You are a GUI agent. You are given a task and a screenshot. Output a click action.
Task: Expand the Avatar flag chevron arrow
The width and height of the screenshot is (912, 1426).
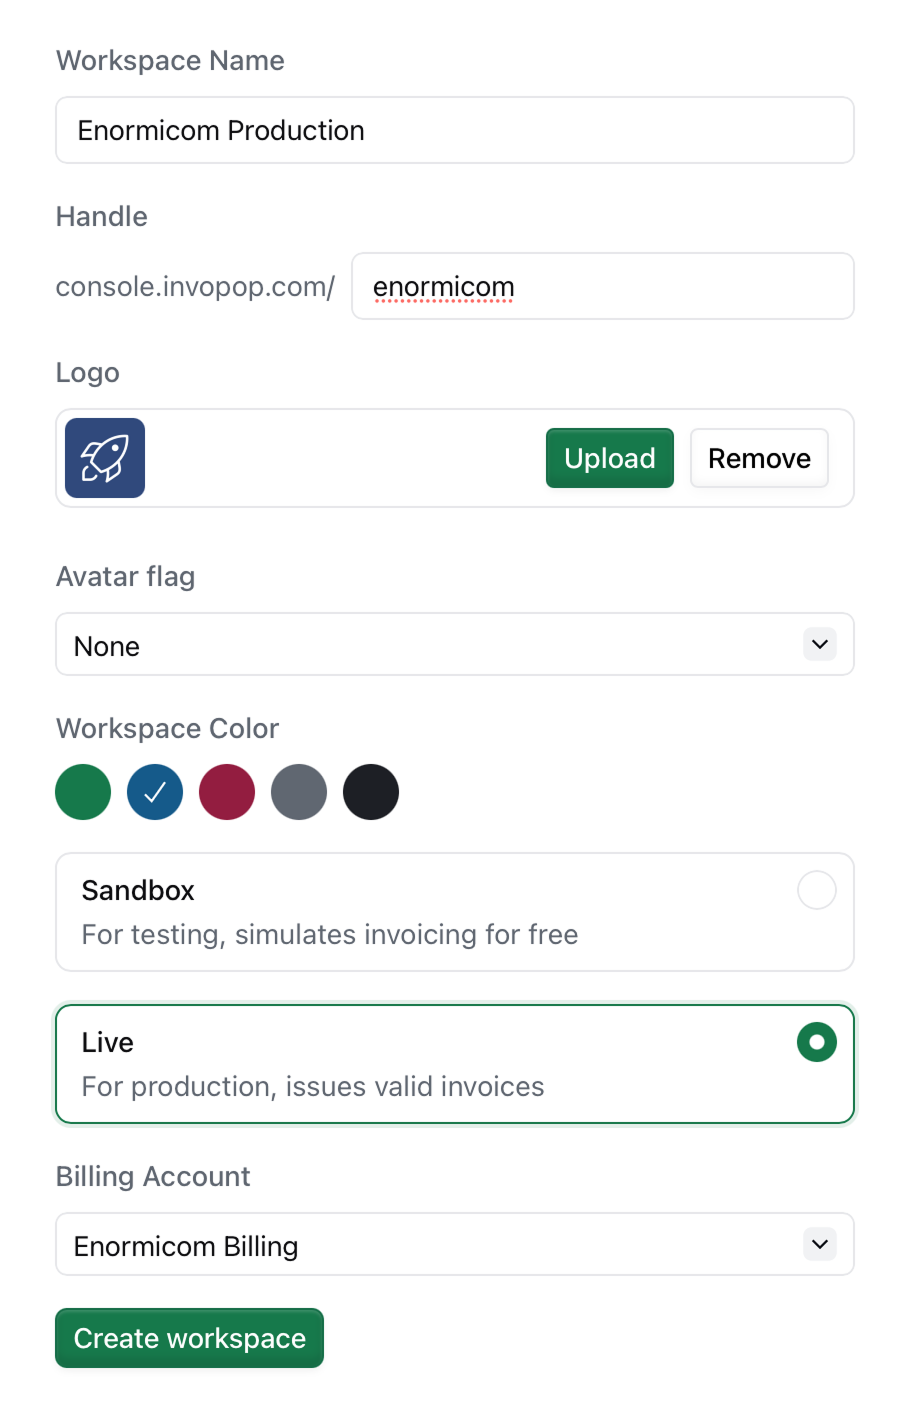pos(820,645)
